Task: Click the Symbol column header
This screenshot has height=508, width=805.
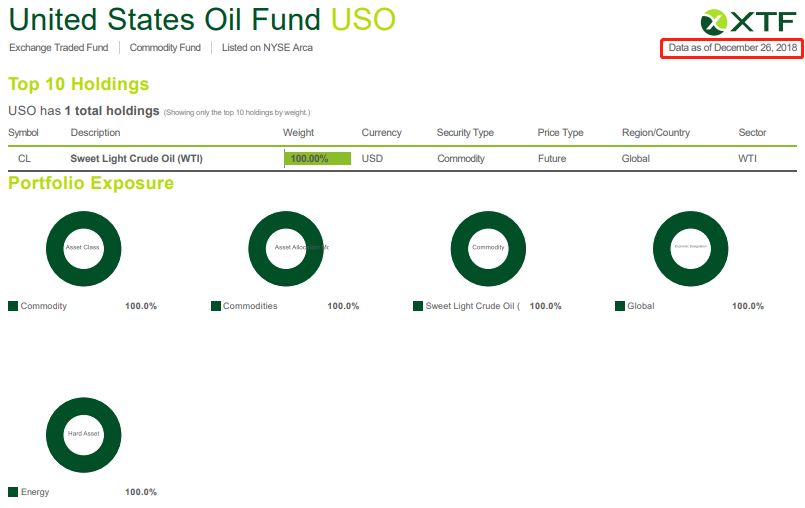Action: pos(23,133)
